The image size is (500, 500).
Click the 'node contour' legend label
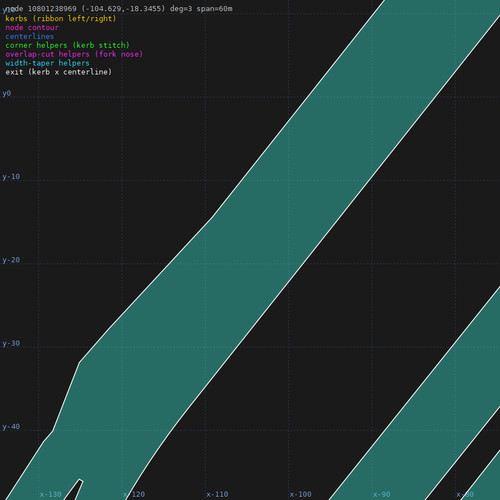[x=32, y=27]
